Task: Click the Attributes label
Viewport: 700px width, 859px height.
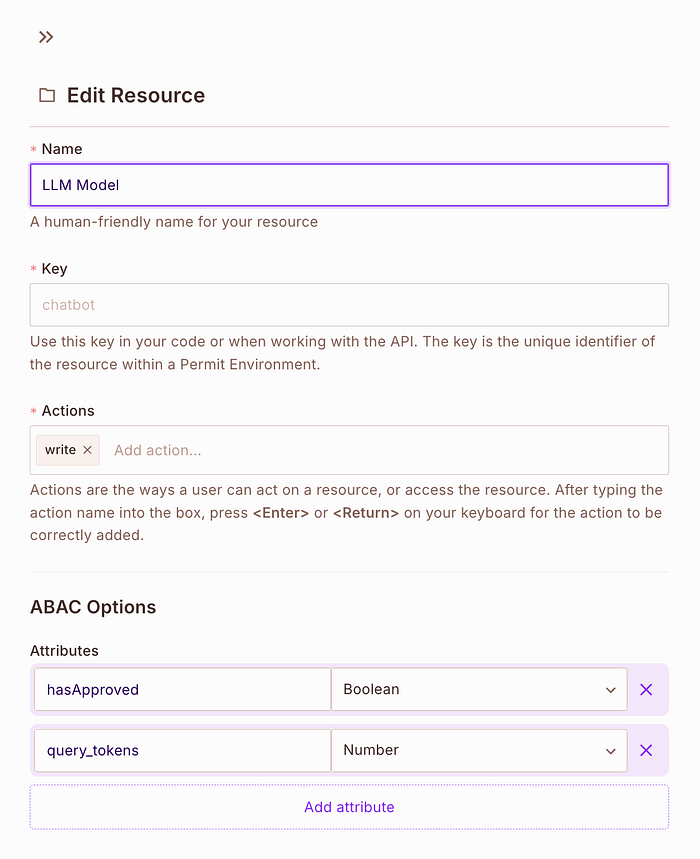Action: coord(64,650)
